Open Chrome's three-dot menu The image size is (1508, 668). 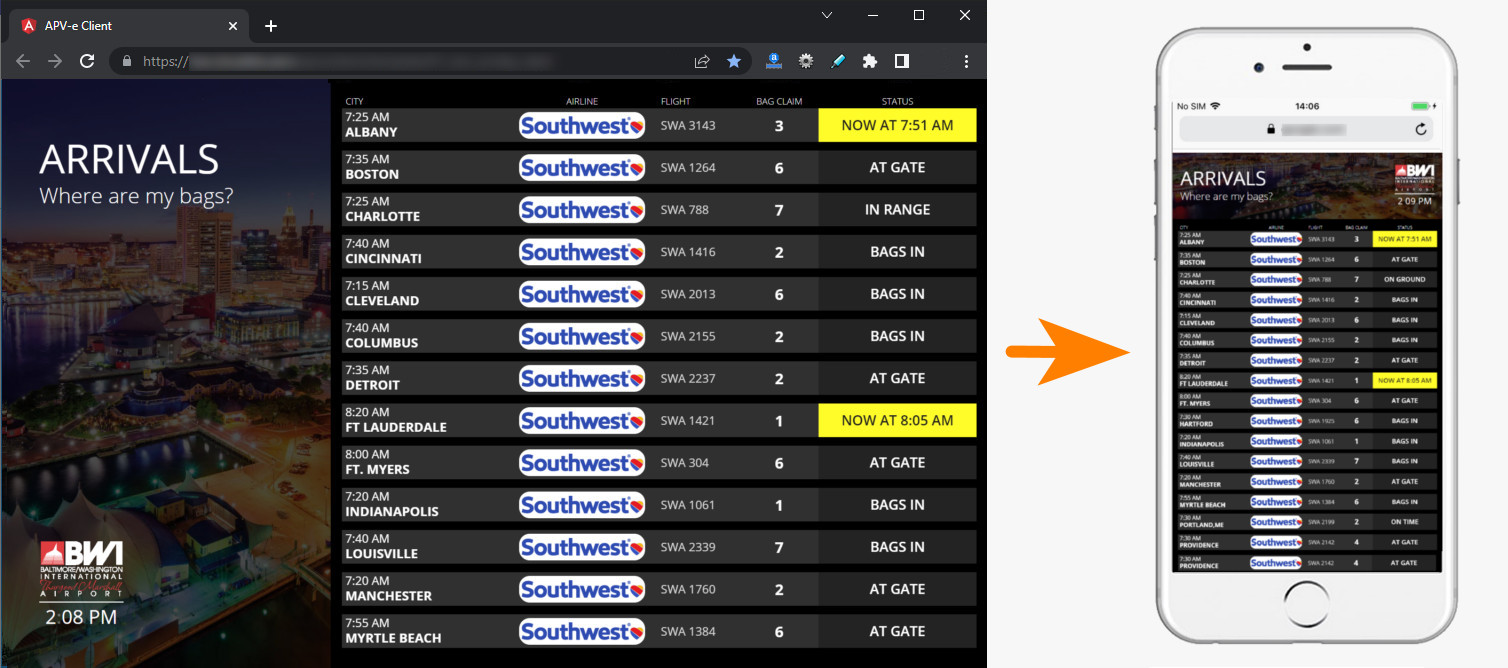click(966, 61)
